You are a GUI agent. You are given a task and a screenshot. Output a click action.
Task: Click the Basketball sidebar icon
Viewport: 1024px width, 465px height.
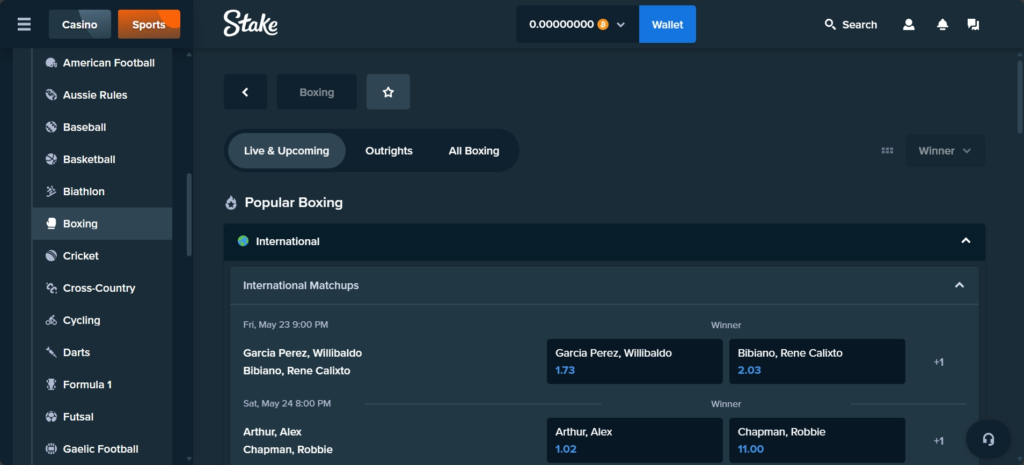pyautogui.click(x=51, y=159)
